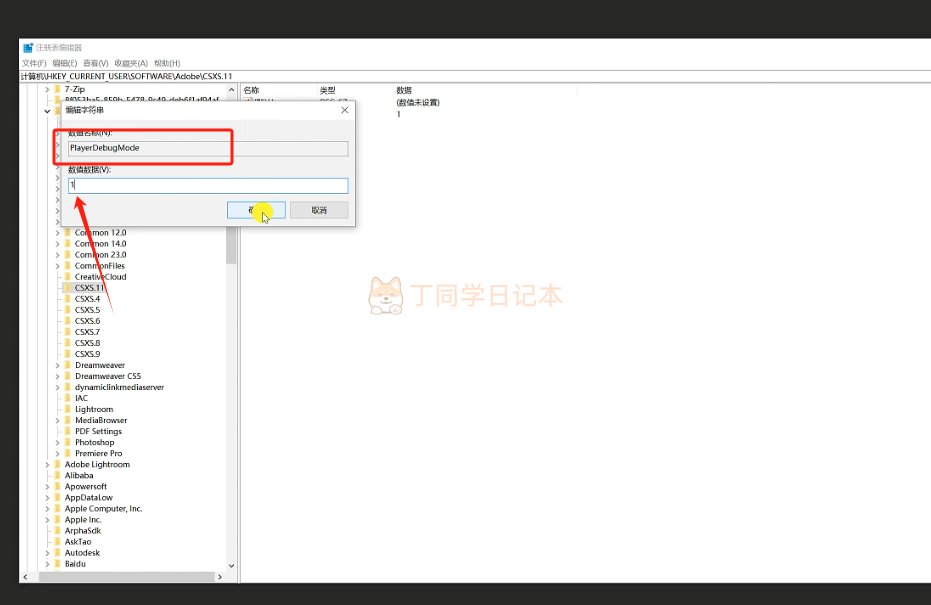This screenshot has height=605, width=931.
Task: Expand the Common 14.0 key
Action: (58, 244)
